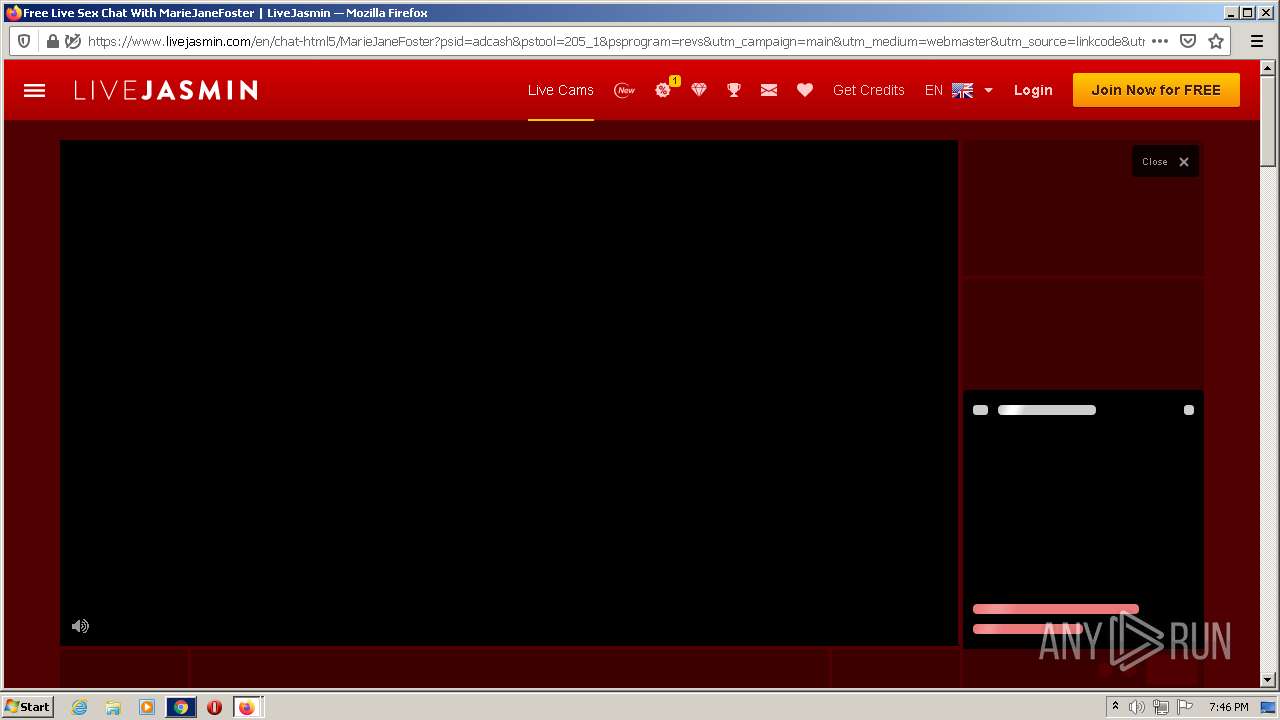This screenshot has width=1280, height=720.
Task: Open the favorites heart icon
Action: click(x=805, y=90)
